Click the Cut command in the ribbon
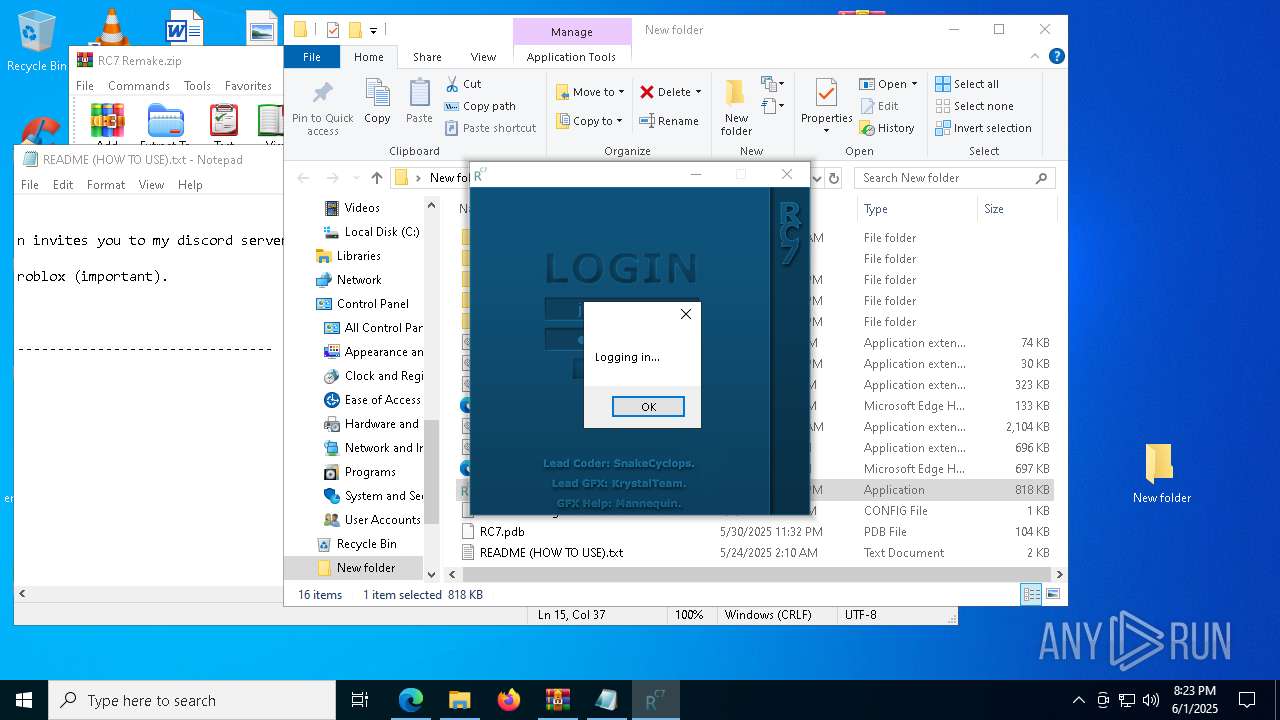Screen dimensions: 1280x720 click(464, 84)
